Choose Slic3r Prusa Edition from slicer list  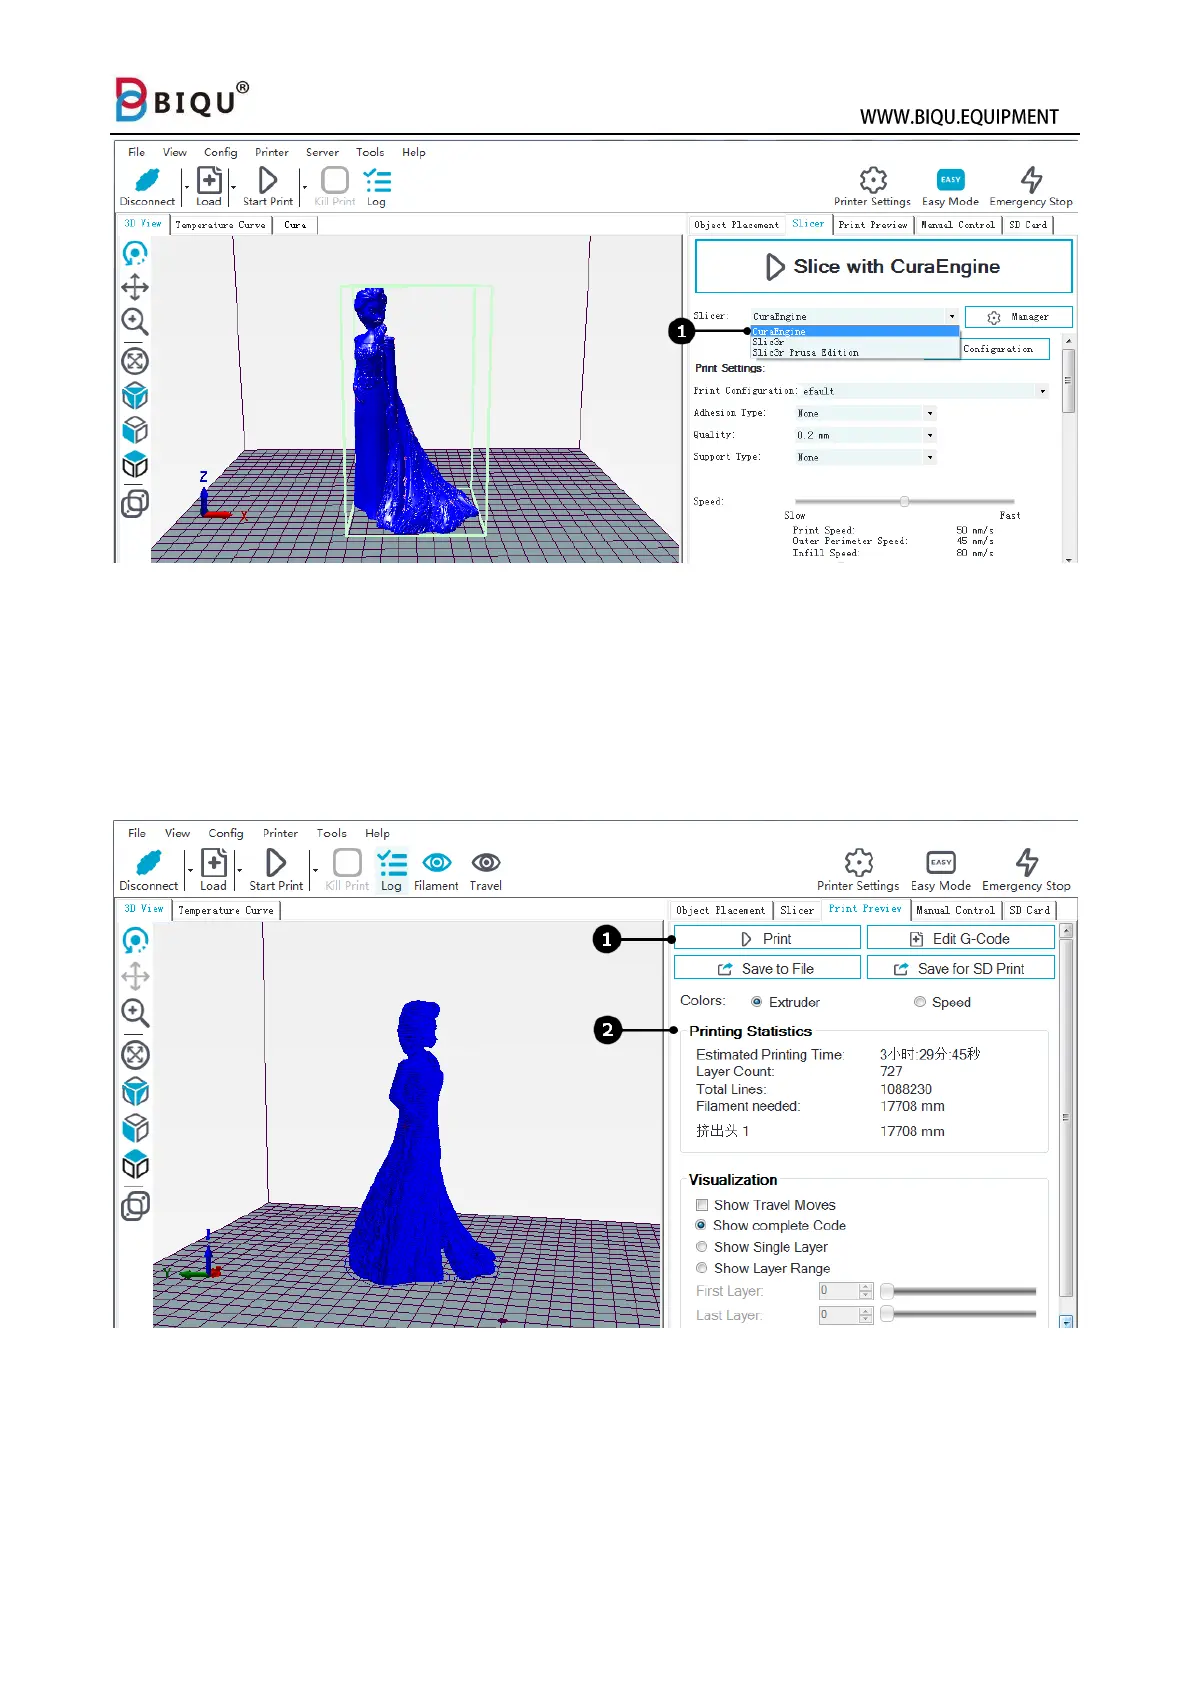pos(855,353)
